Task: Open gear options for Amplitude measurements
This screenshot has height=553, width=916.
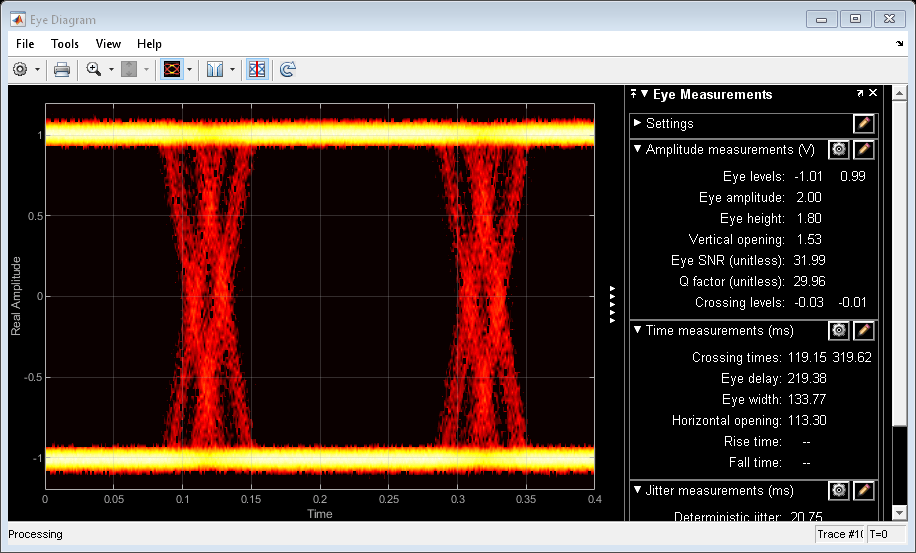Action: pyautogui.click(x=839, y=149)
